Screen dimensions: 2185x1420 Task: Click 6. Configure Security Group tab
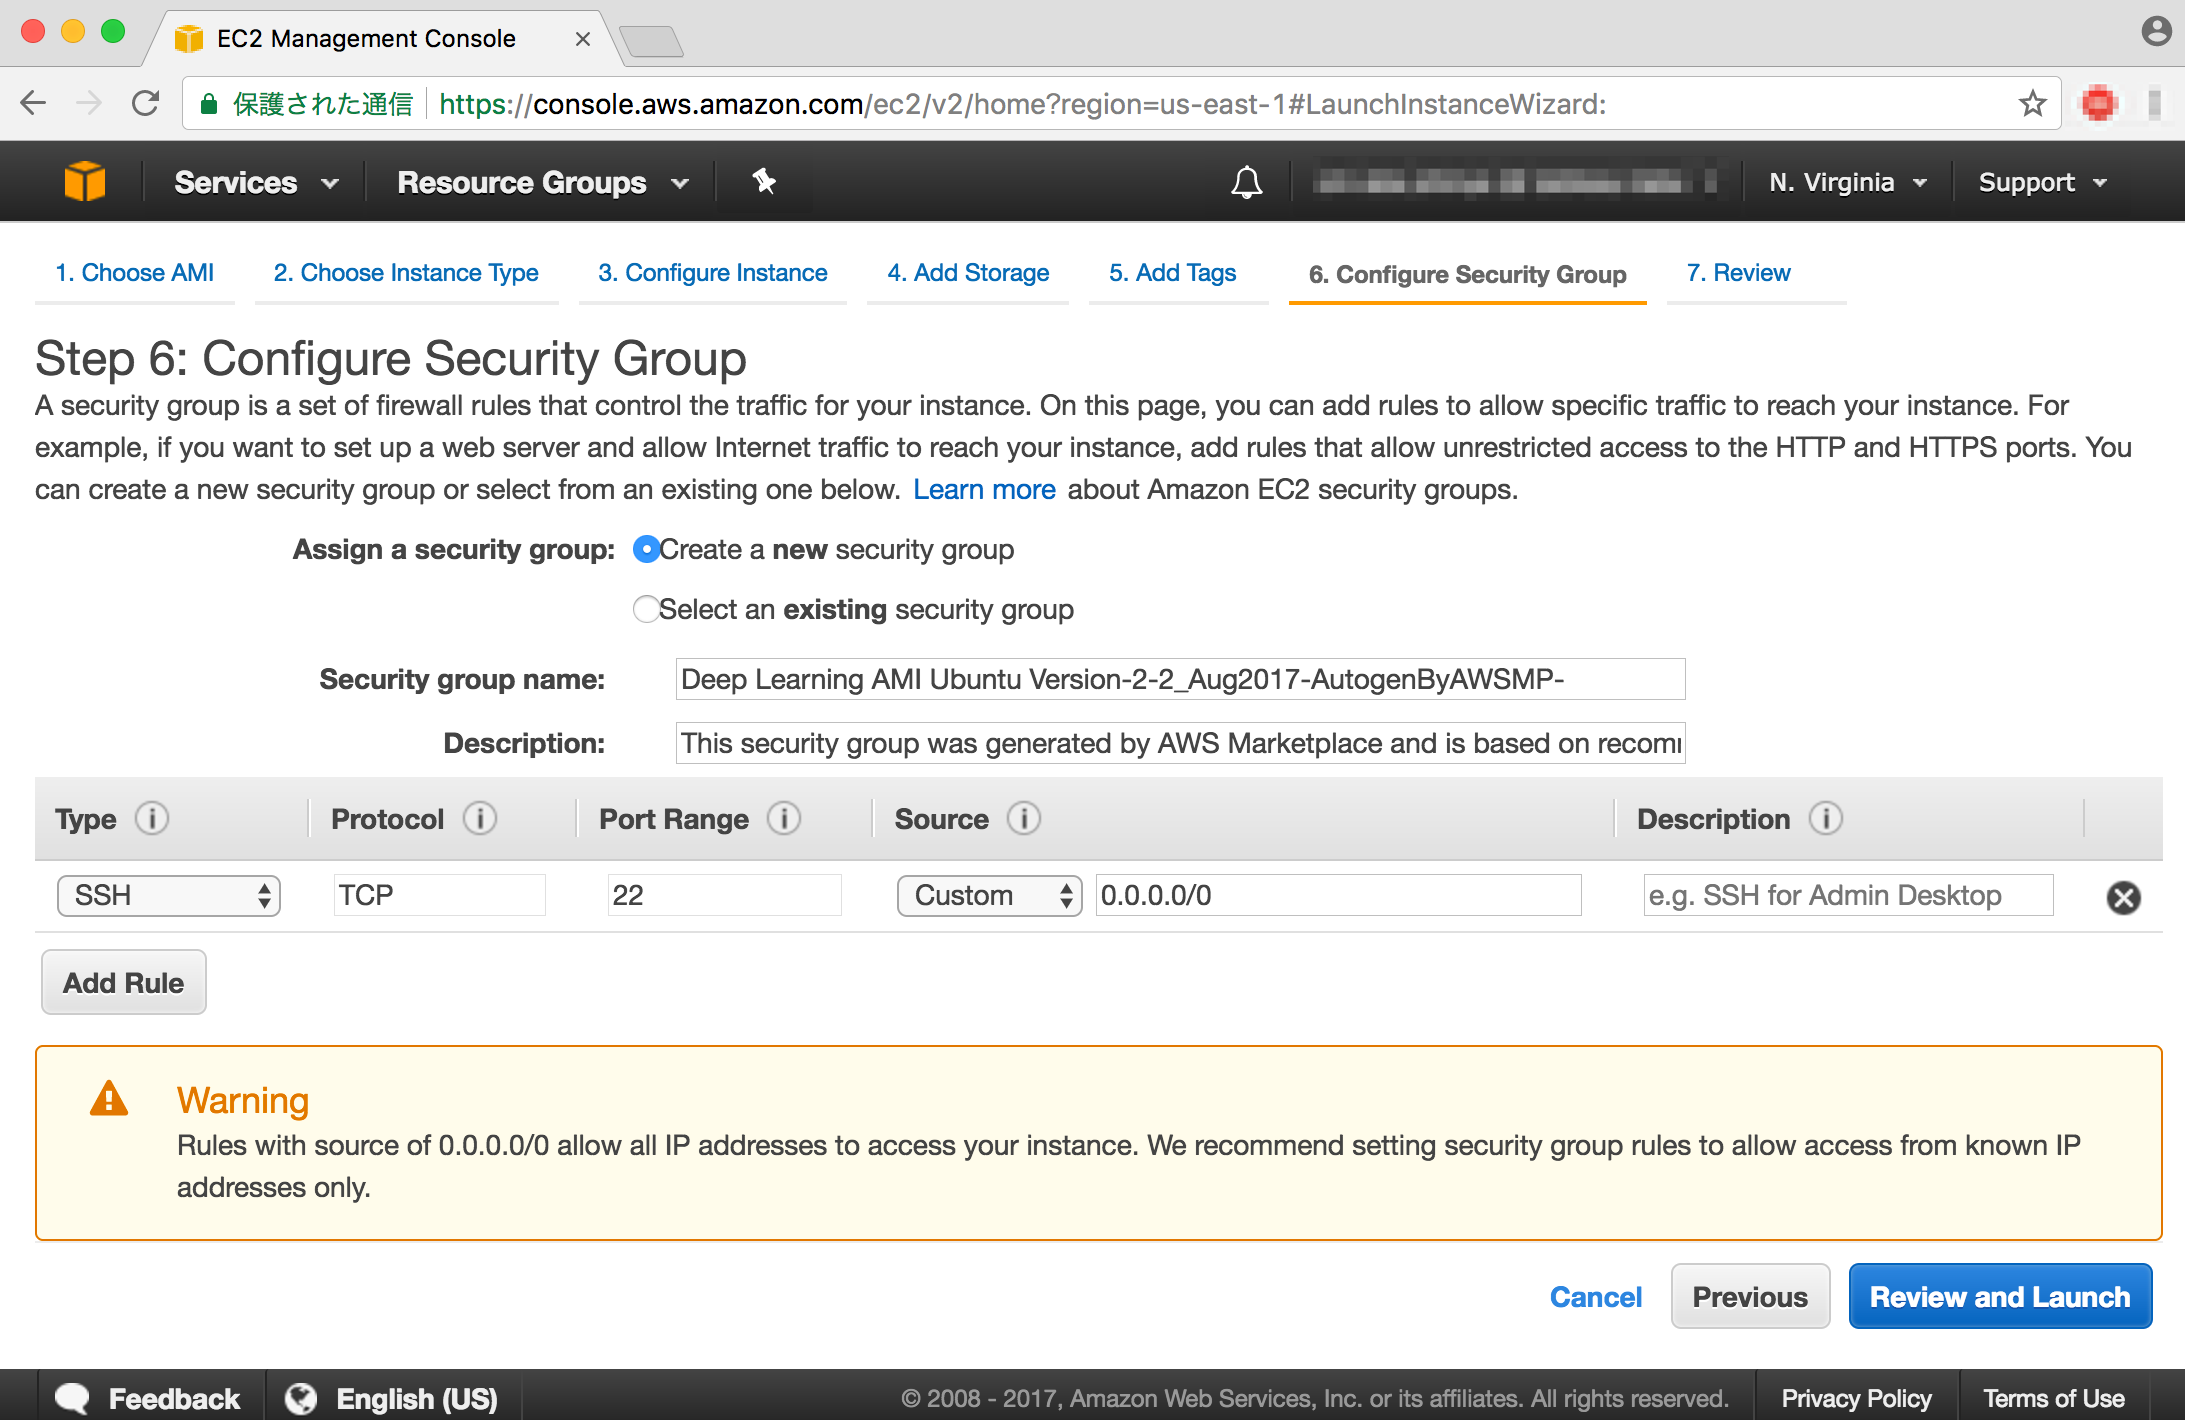[x=1467, y=274]
